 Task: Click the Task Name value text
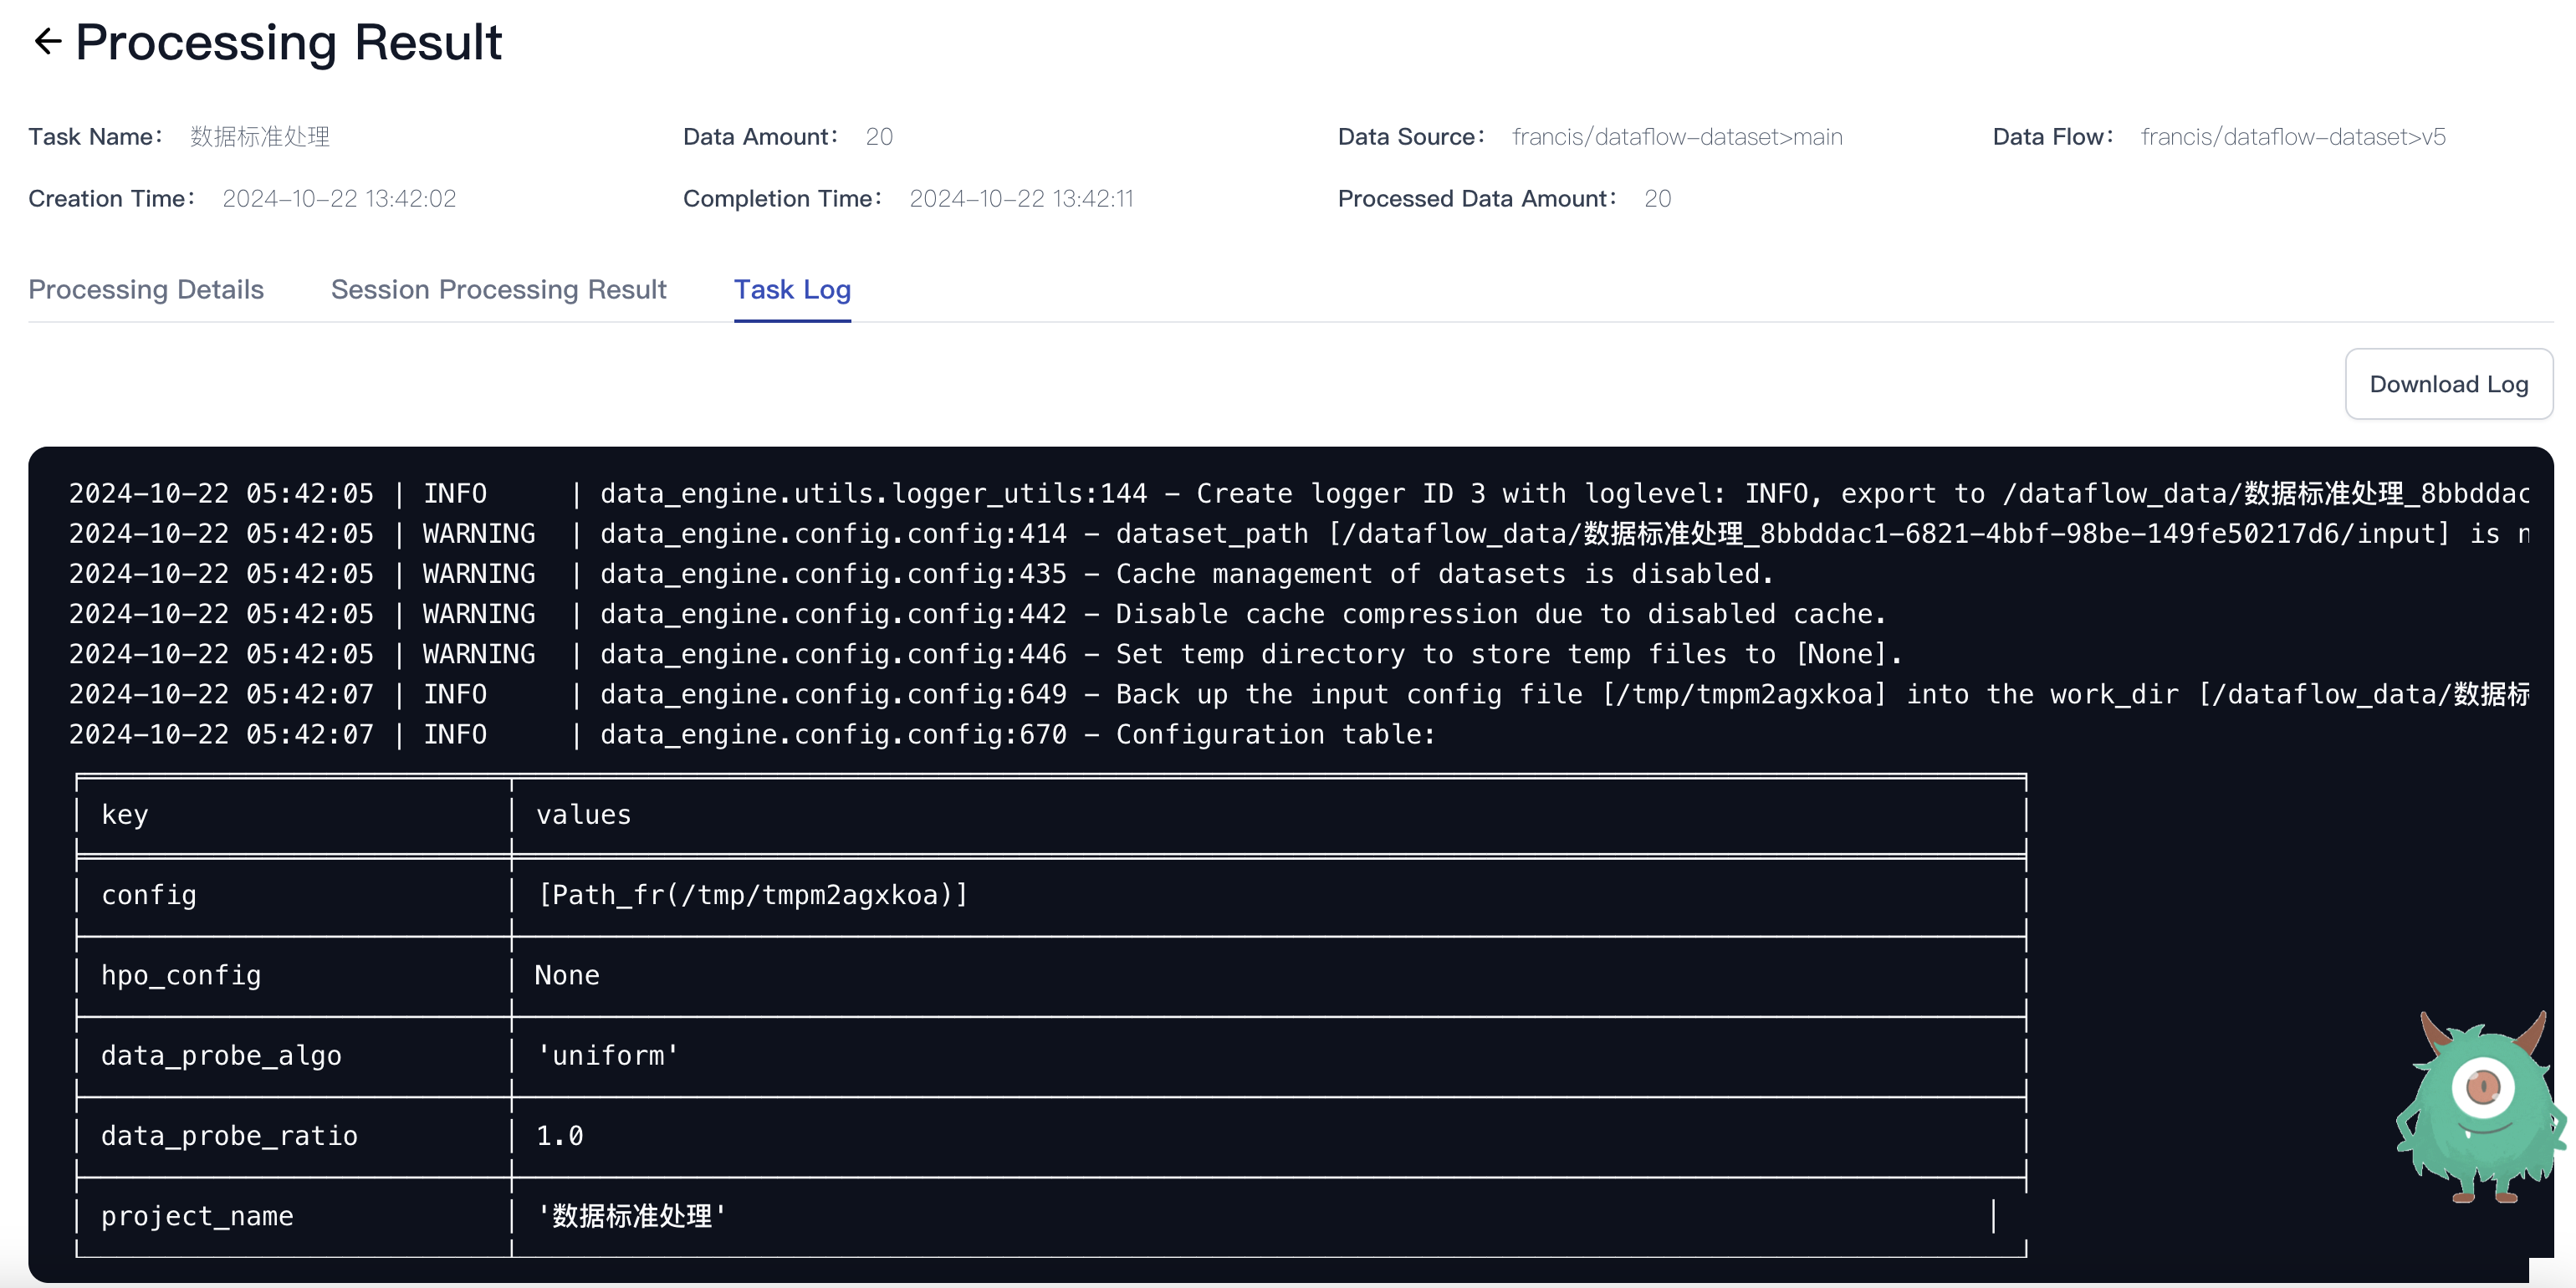(260, 137)
